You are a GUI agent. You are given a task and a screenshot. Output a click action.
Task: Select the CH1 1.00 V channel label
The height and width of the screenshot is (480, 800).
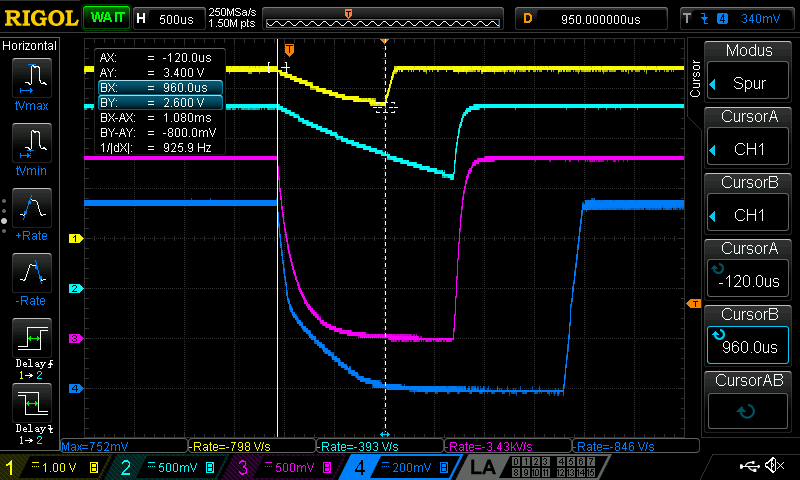(x=52, y=467)
